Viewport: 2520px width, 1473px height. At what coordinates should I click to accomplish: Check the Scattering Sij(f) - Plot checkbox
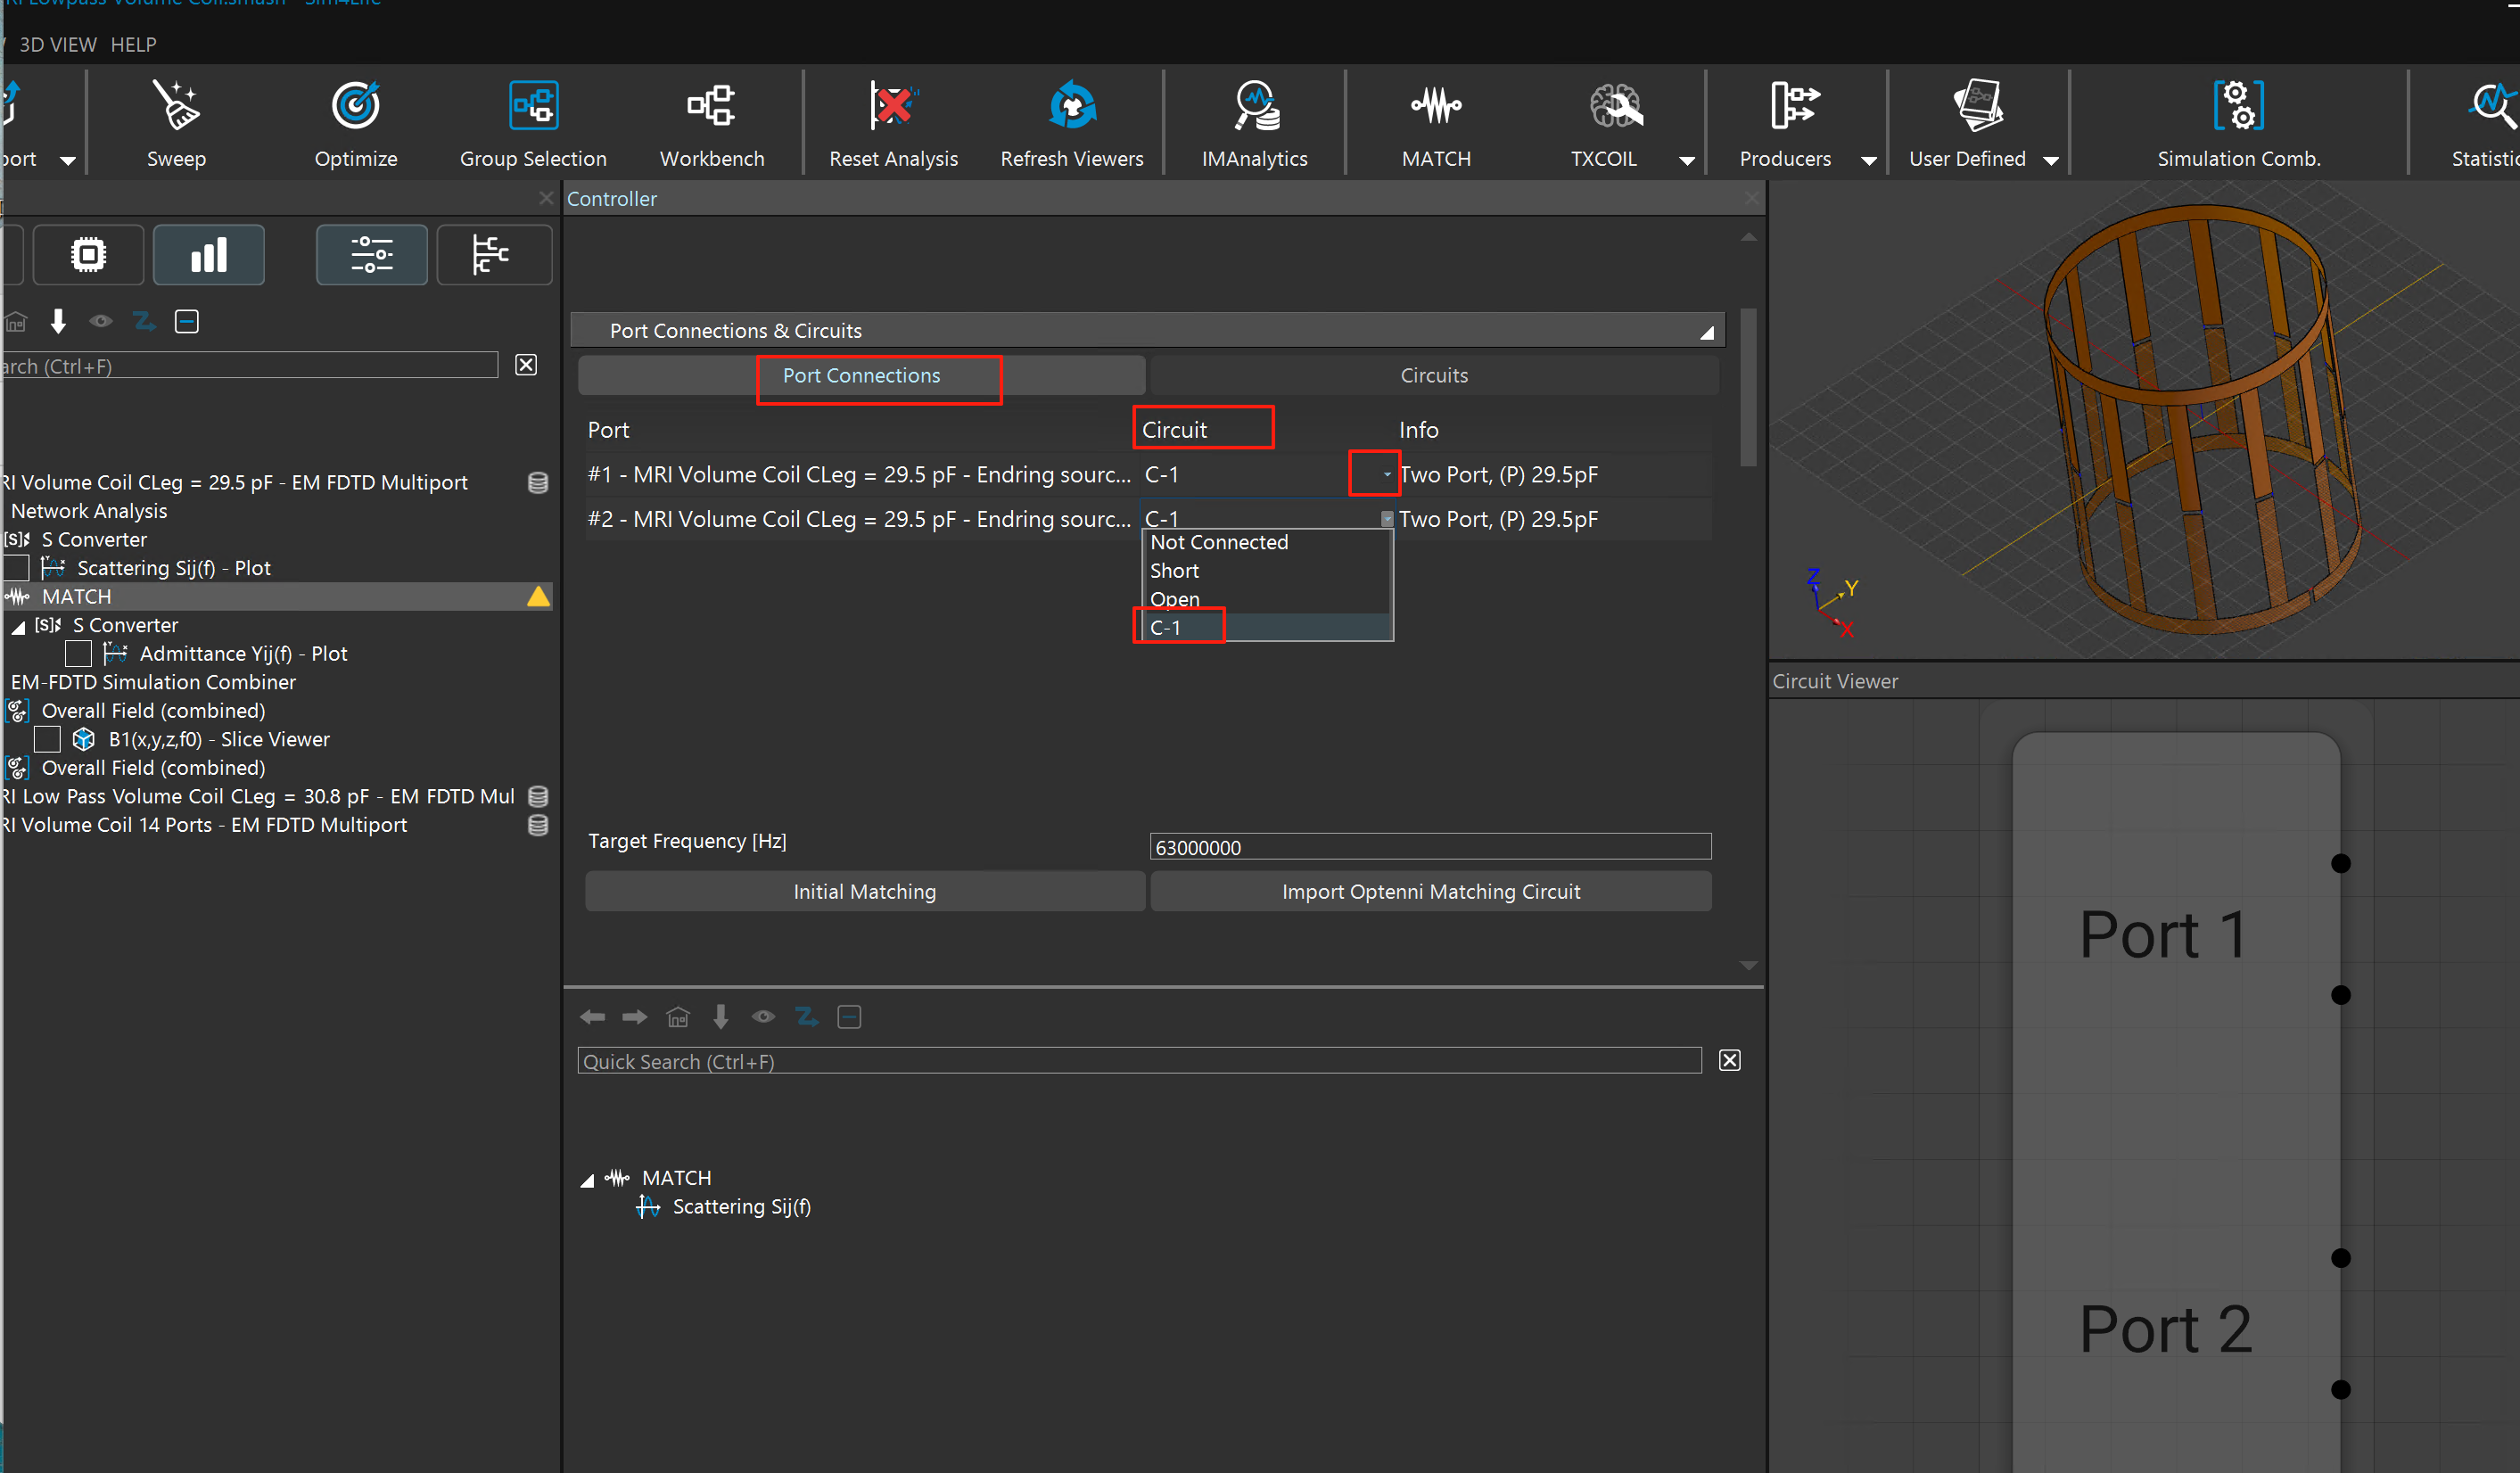coord(16,568)
